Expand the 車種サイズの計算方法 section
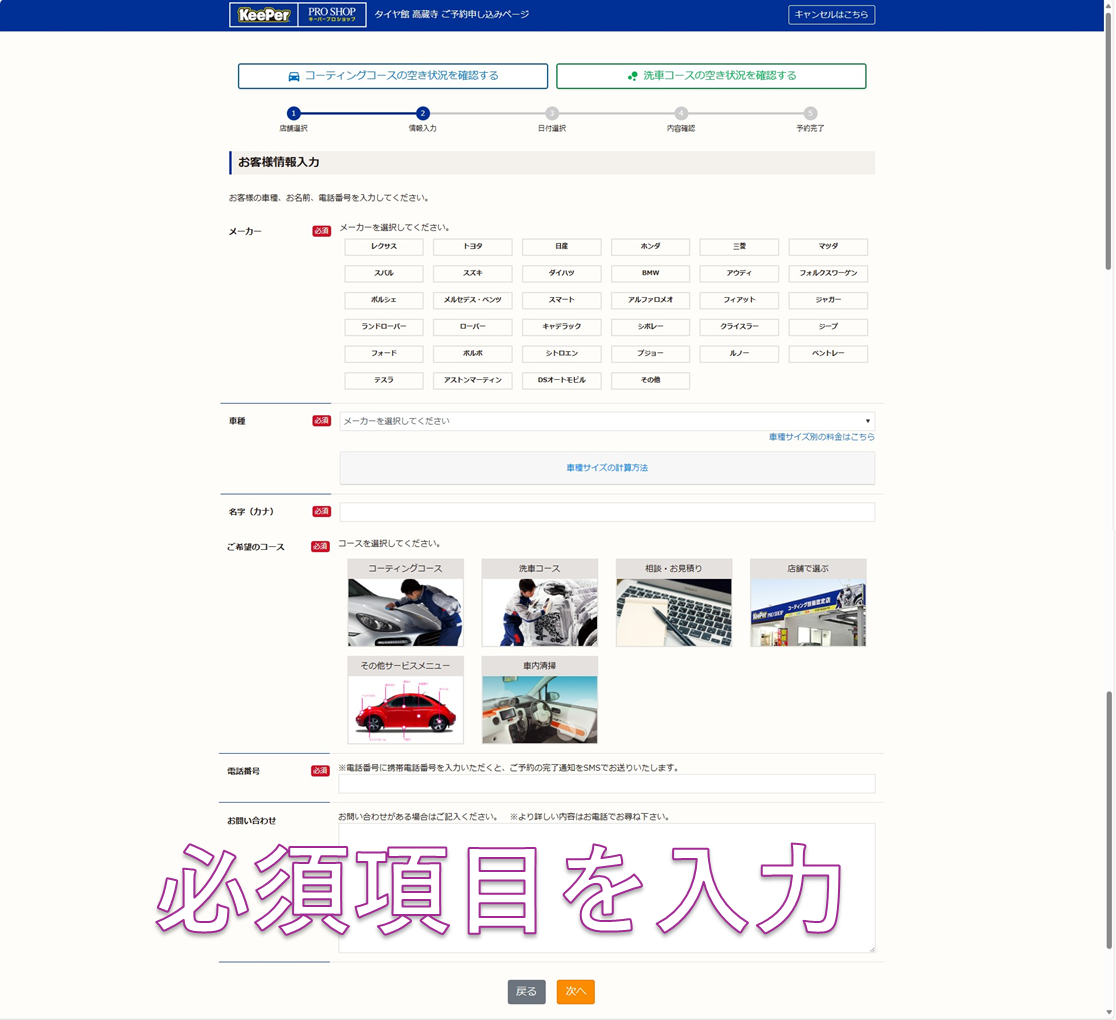 607,468
